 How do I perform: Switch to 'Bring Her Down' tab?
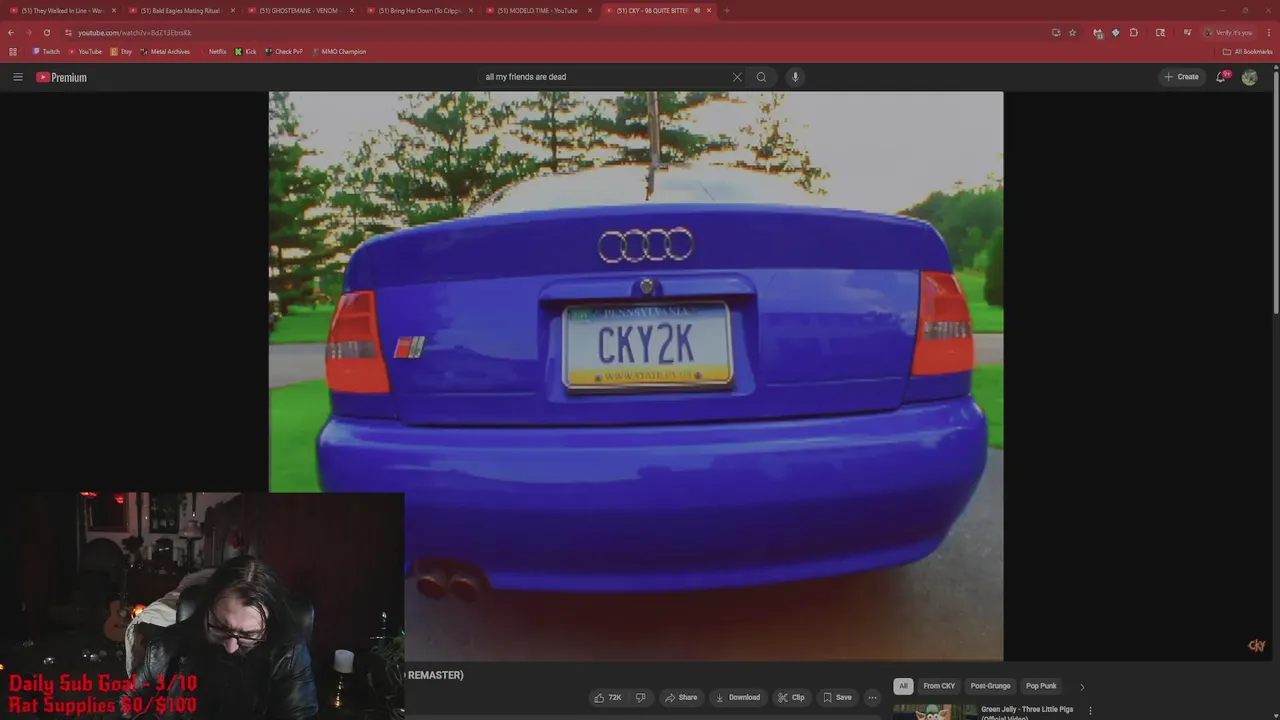click(417, 10)
